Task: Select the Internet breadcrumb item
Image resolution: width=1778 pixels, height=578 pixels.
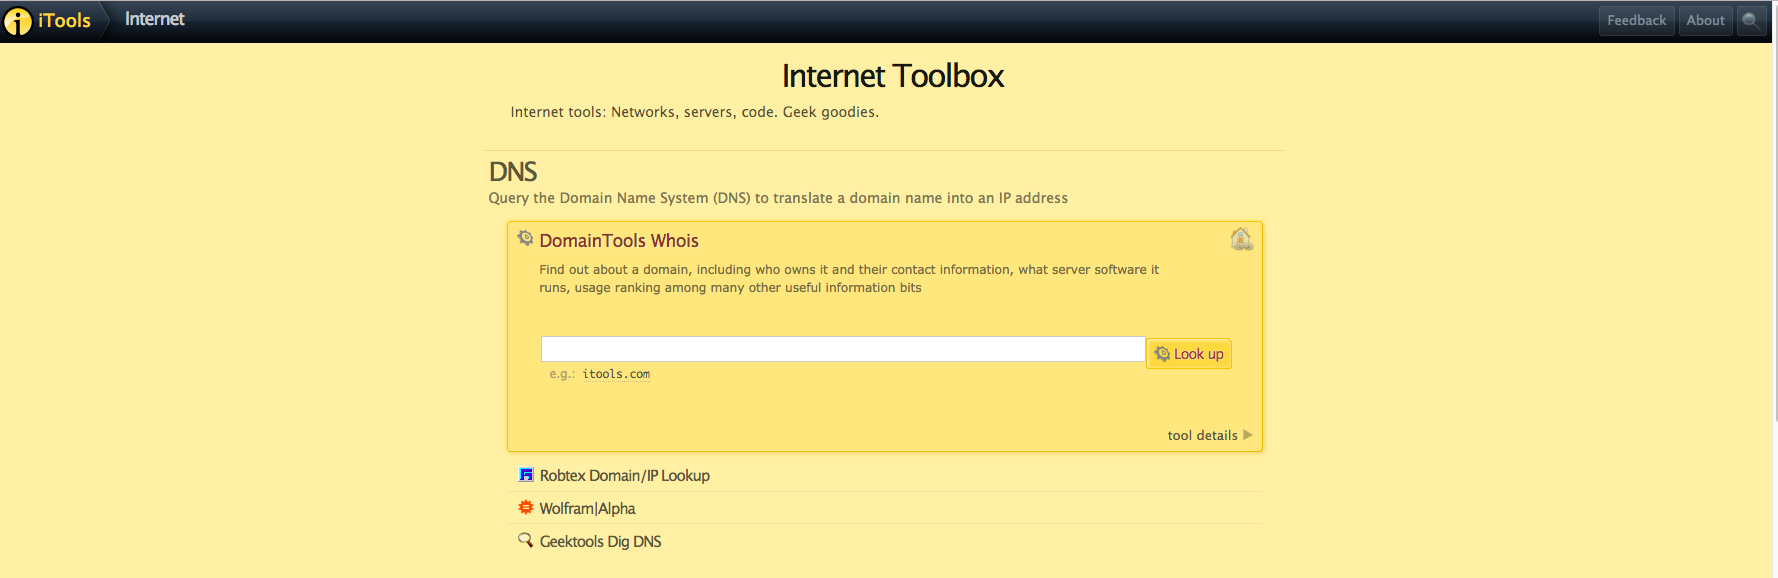Action: coord(154,19)
